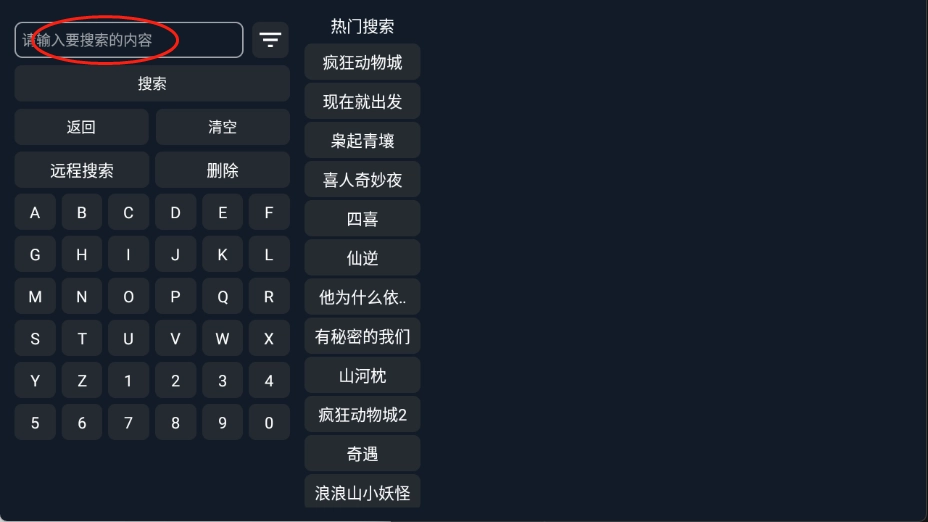
Task: Select hot search 疯狂动物城2
Action: pyautogui.click(x=362, y=414)
